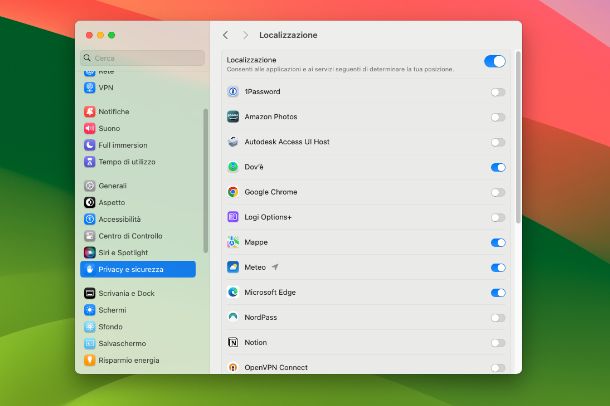Image resolution: width=610 pixels, height=406 pixels.
Task: Click the Cerca search field
Action: tap(142, 58)
